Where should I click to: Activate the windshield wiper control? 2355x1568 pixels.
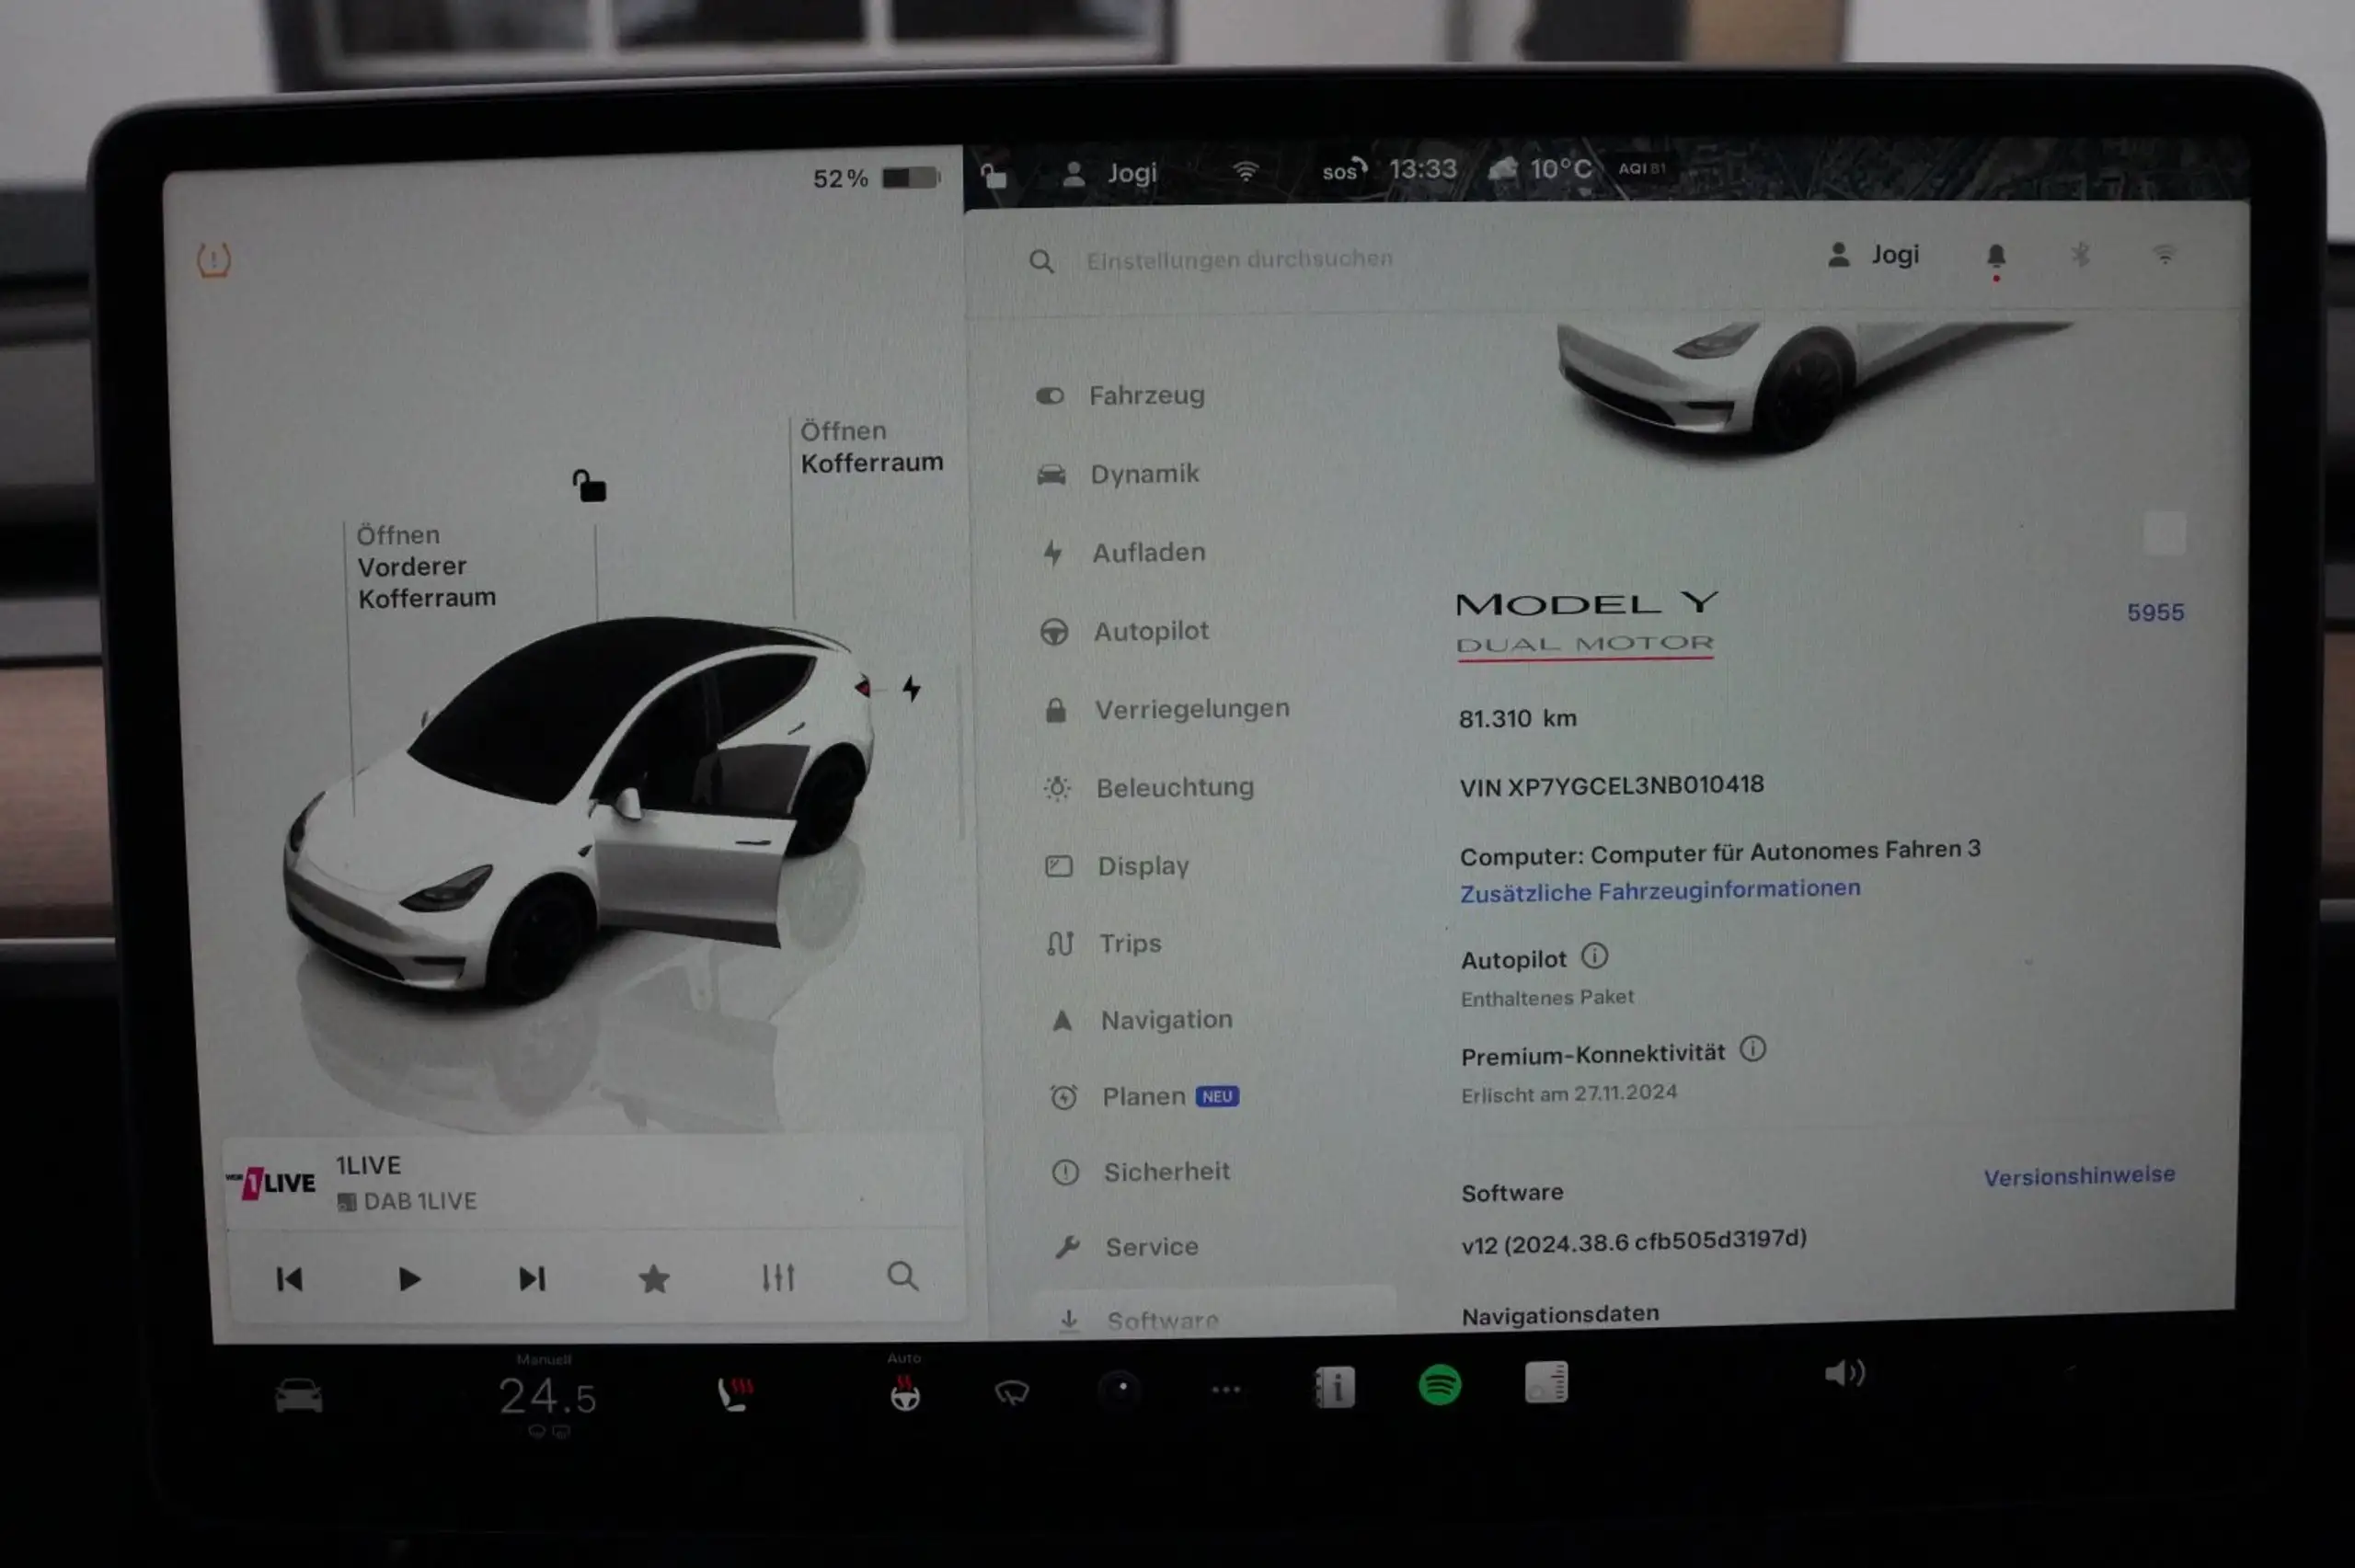[1012, 1391]
